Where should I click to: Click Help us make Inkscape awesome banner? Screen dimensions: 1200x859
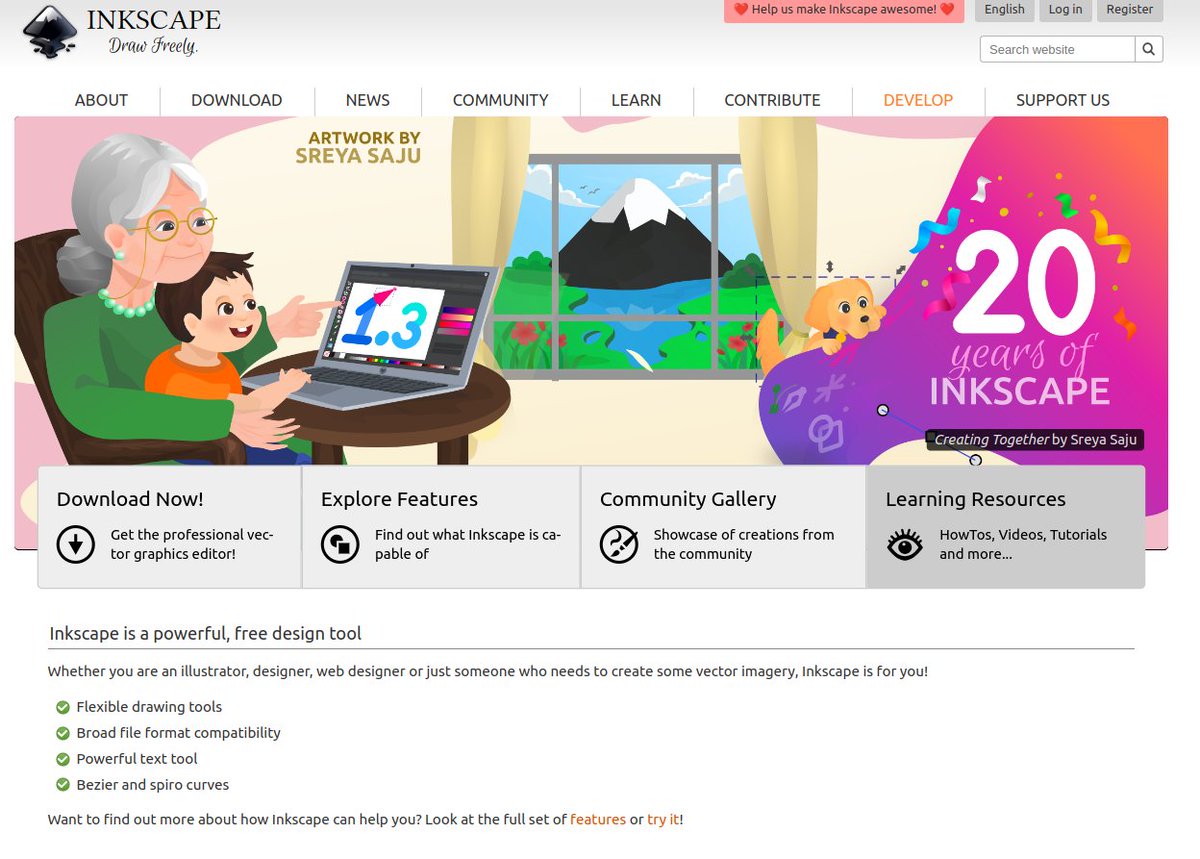(x=844, y=10)
